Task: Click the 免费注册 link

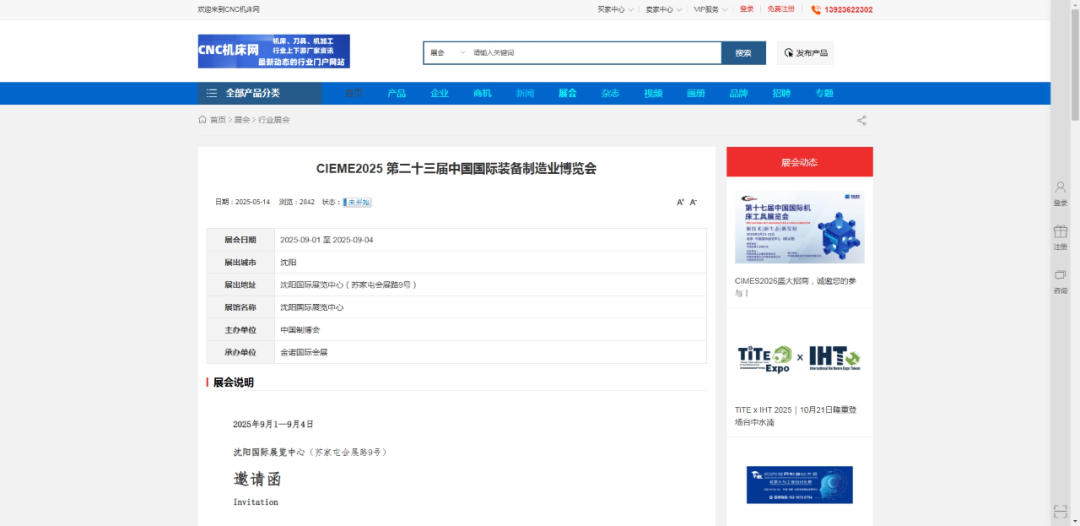Action: coord(780,10)
